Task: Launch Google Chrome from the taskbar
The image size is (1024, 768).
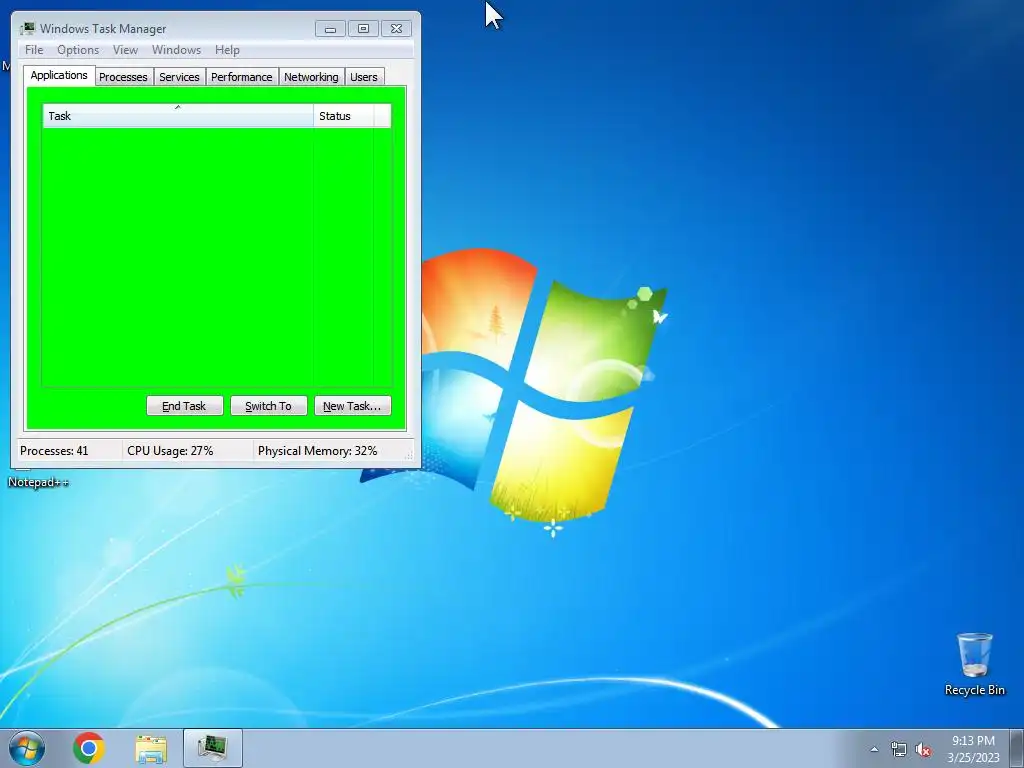Action: click(89, 748)
